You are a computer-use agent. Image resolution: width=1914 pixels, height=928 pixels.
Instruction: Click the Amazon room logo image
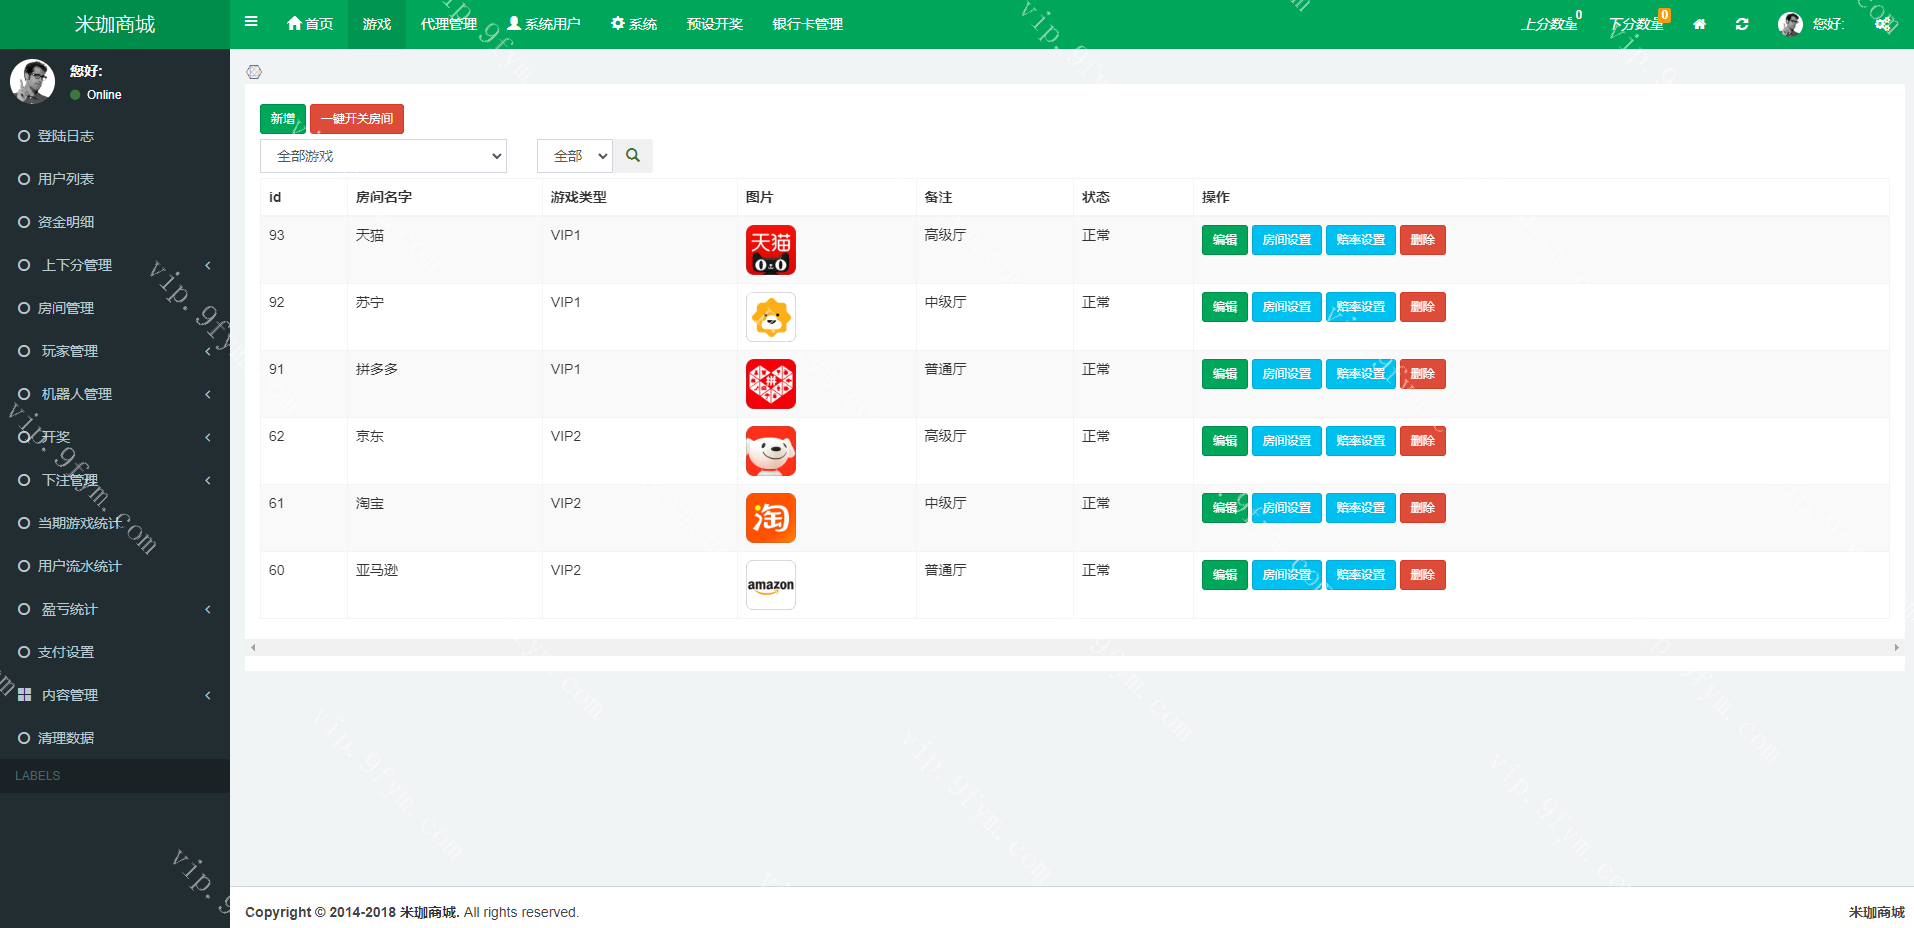[770, 585]
